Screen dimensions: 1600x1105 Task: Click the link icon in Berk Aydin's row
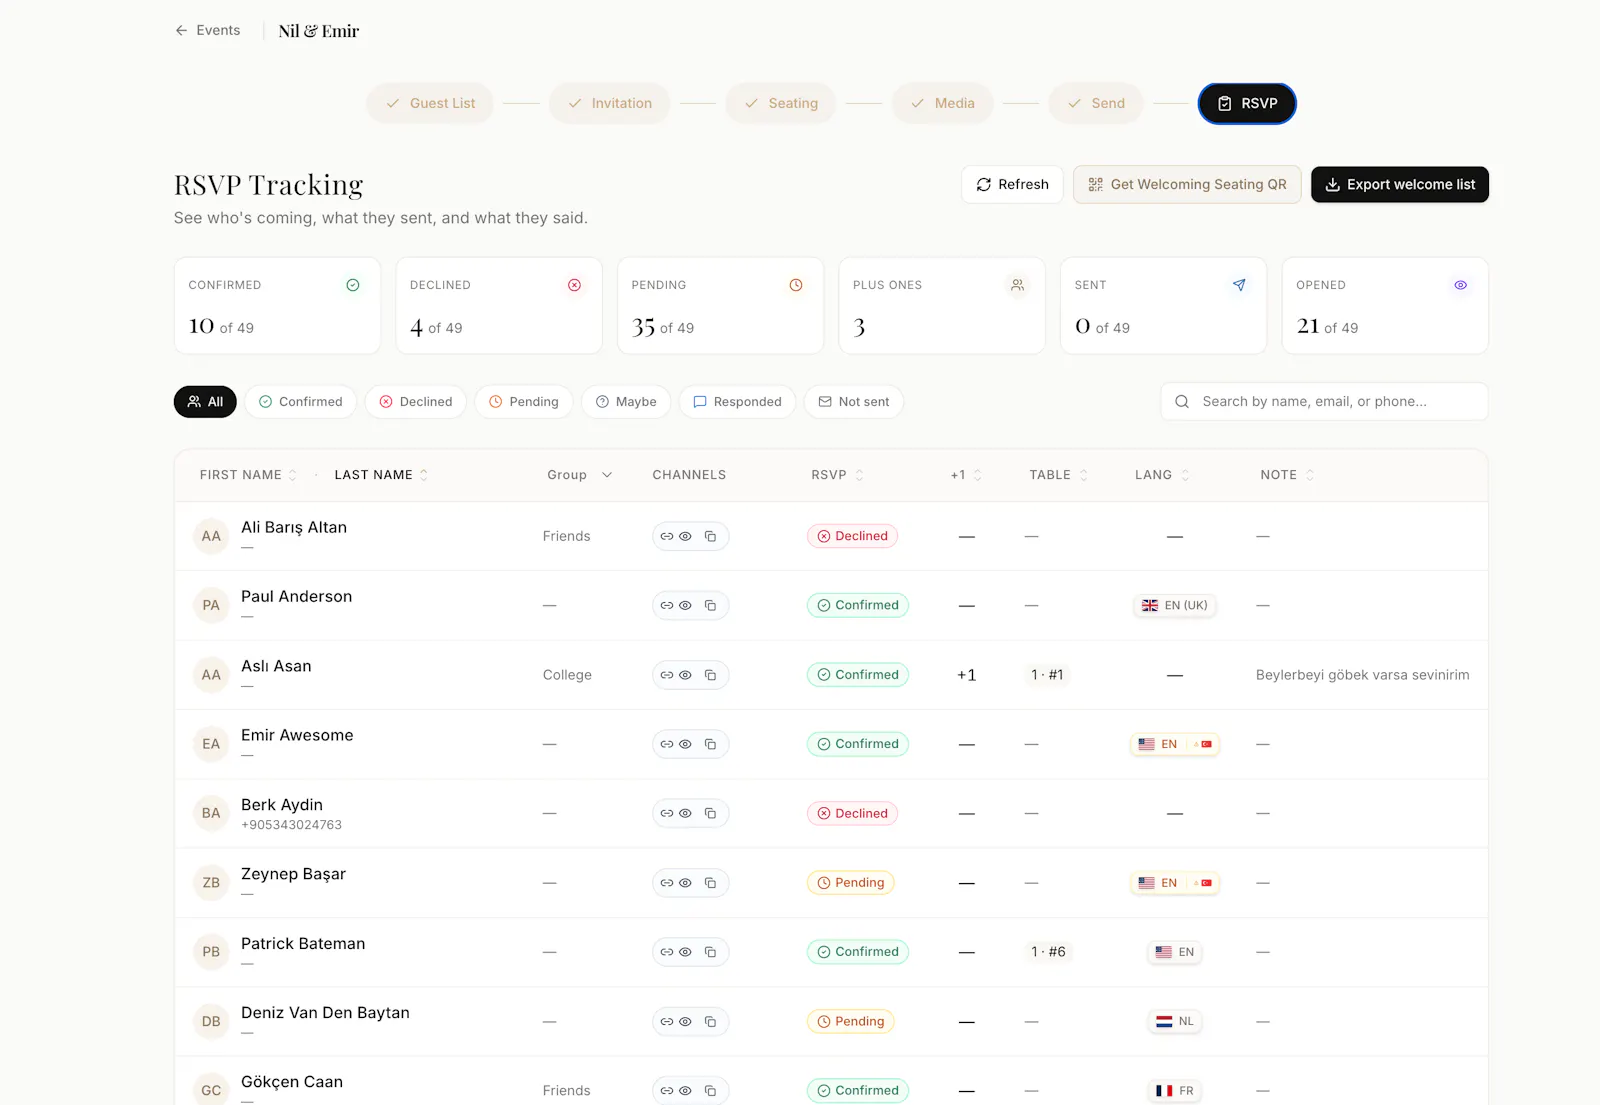click(667, 813)
